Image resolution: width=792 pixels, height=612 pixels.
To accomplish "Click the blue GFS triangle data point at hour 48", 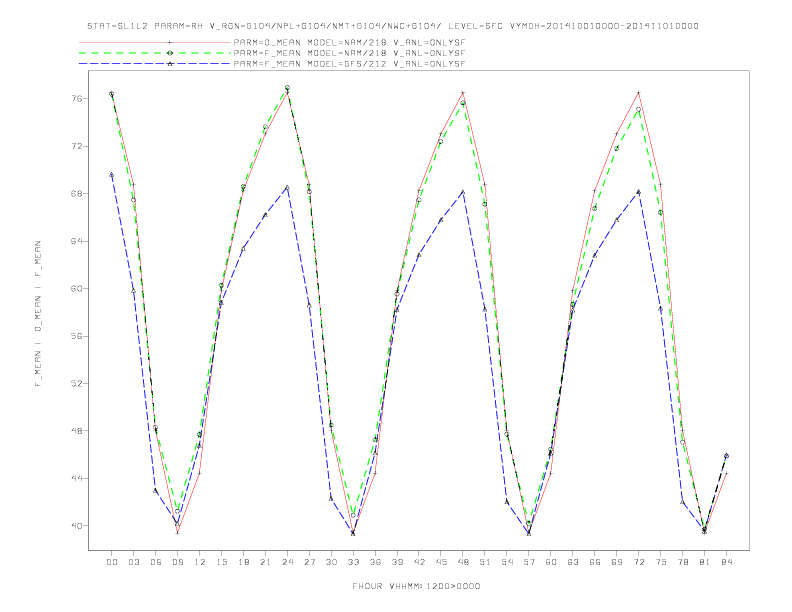I will (463, 192).
